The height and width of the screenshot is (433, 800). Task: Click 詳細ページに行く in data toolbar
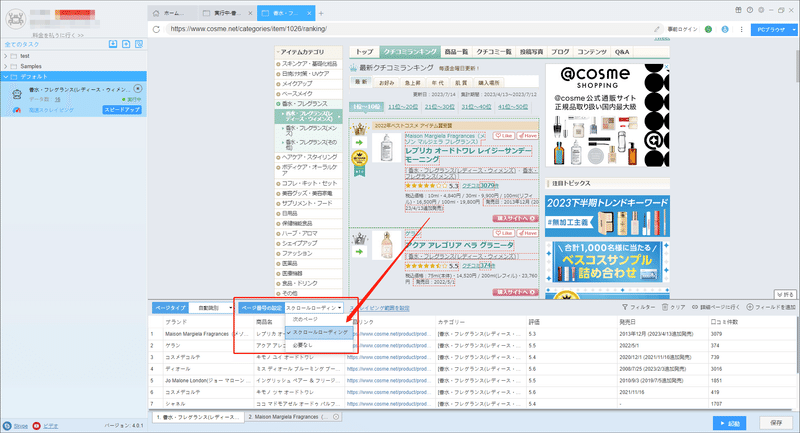[716, 307]
